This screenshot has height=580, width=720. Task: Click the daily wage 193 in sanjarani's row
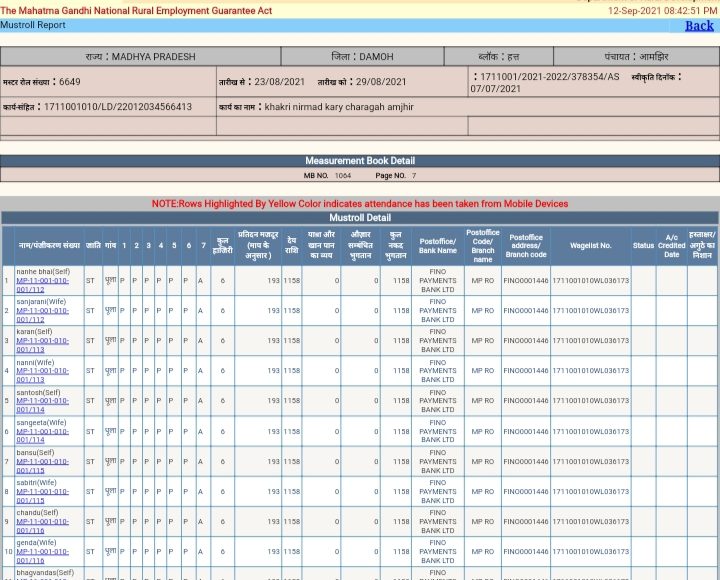[274, 310]
